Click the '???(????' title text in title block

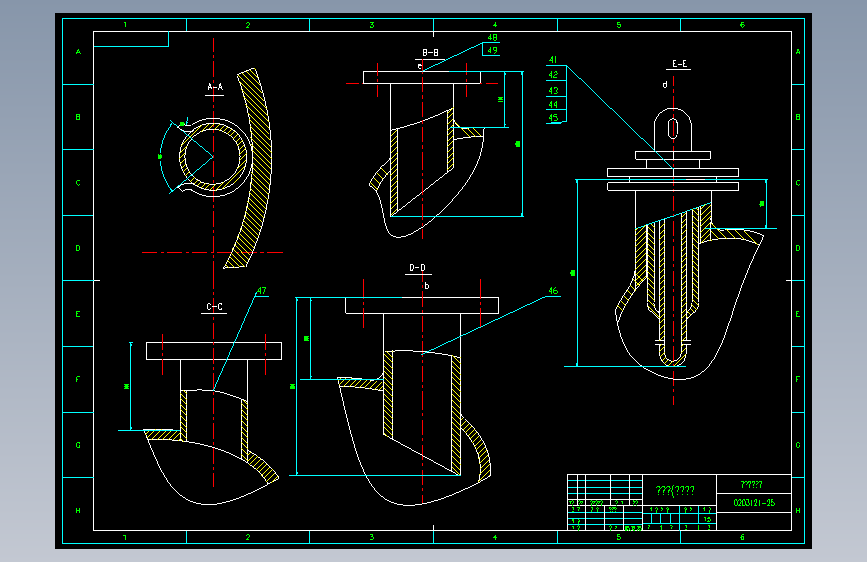click(x=675, y=491)
